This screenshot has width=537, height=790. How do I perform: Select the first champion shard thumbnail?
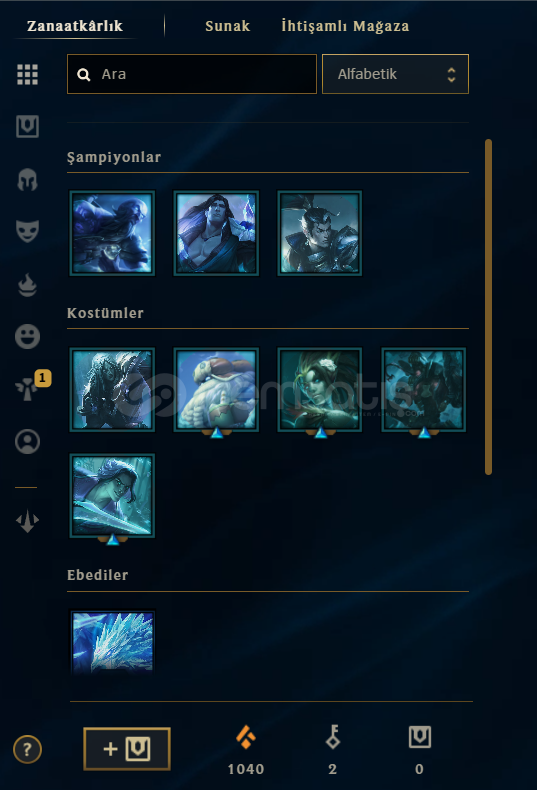(112, 233)
